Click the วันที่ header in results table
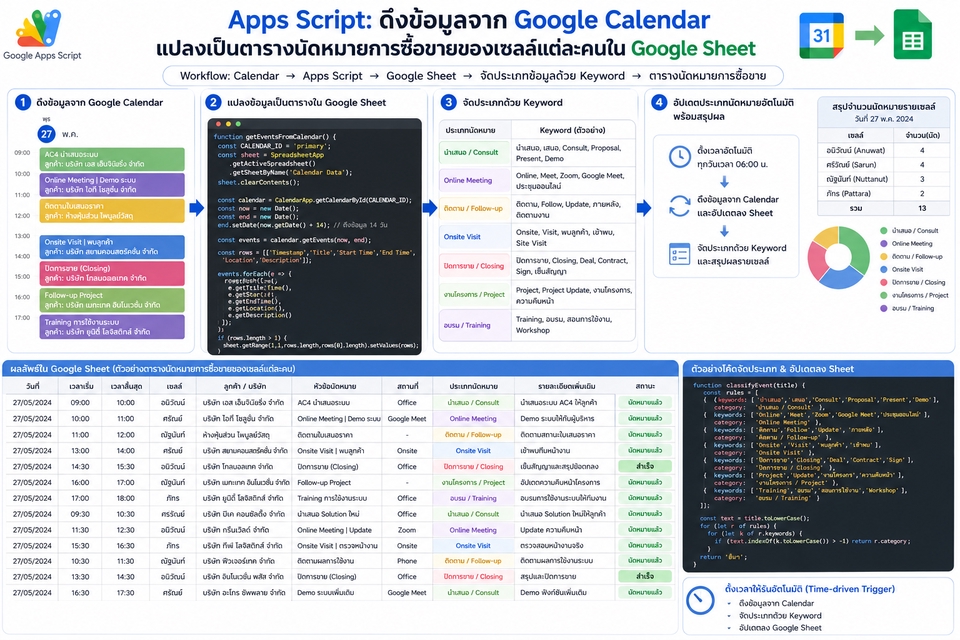The width and height of the screenshot is (960, 640). point(32,386)
